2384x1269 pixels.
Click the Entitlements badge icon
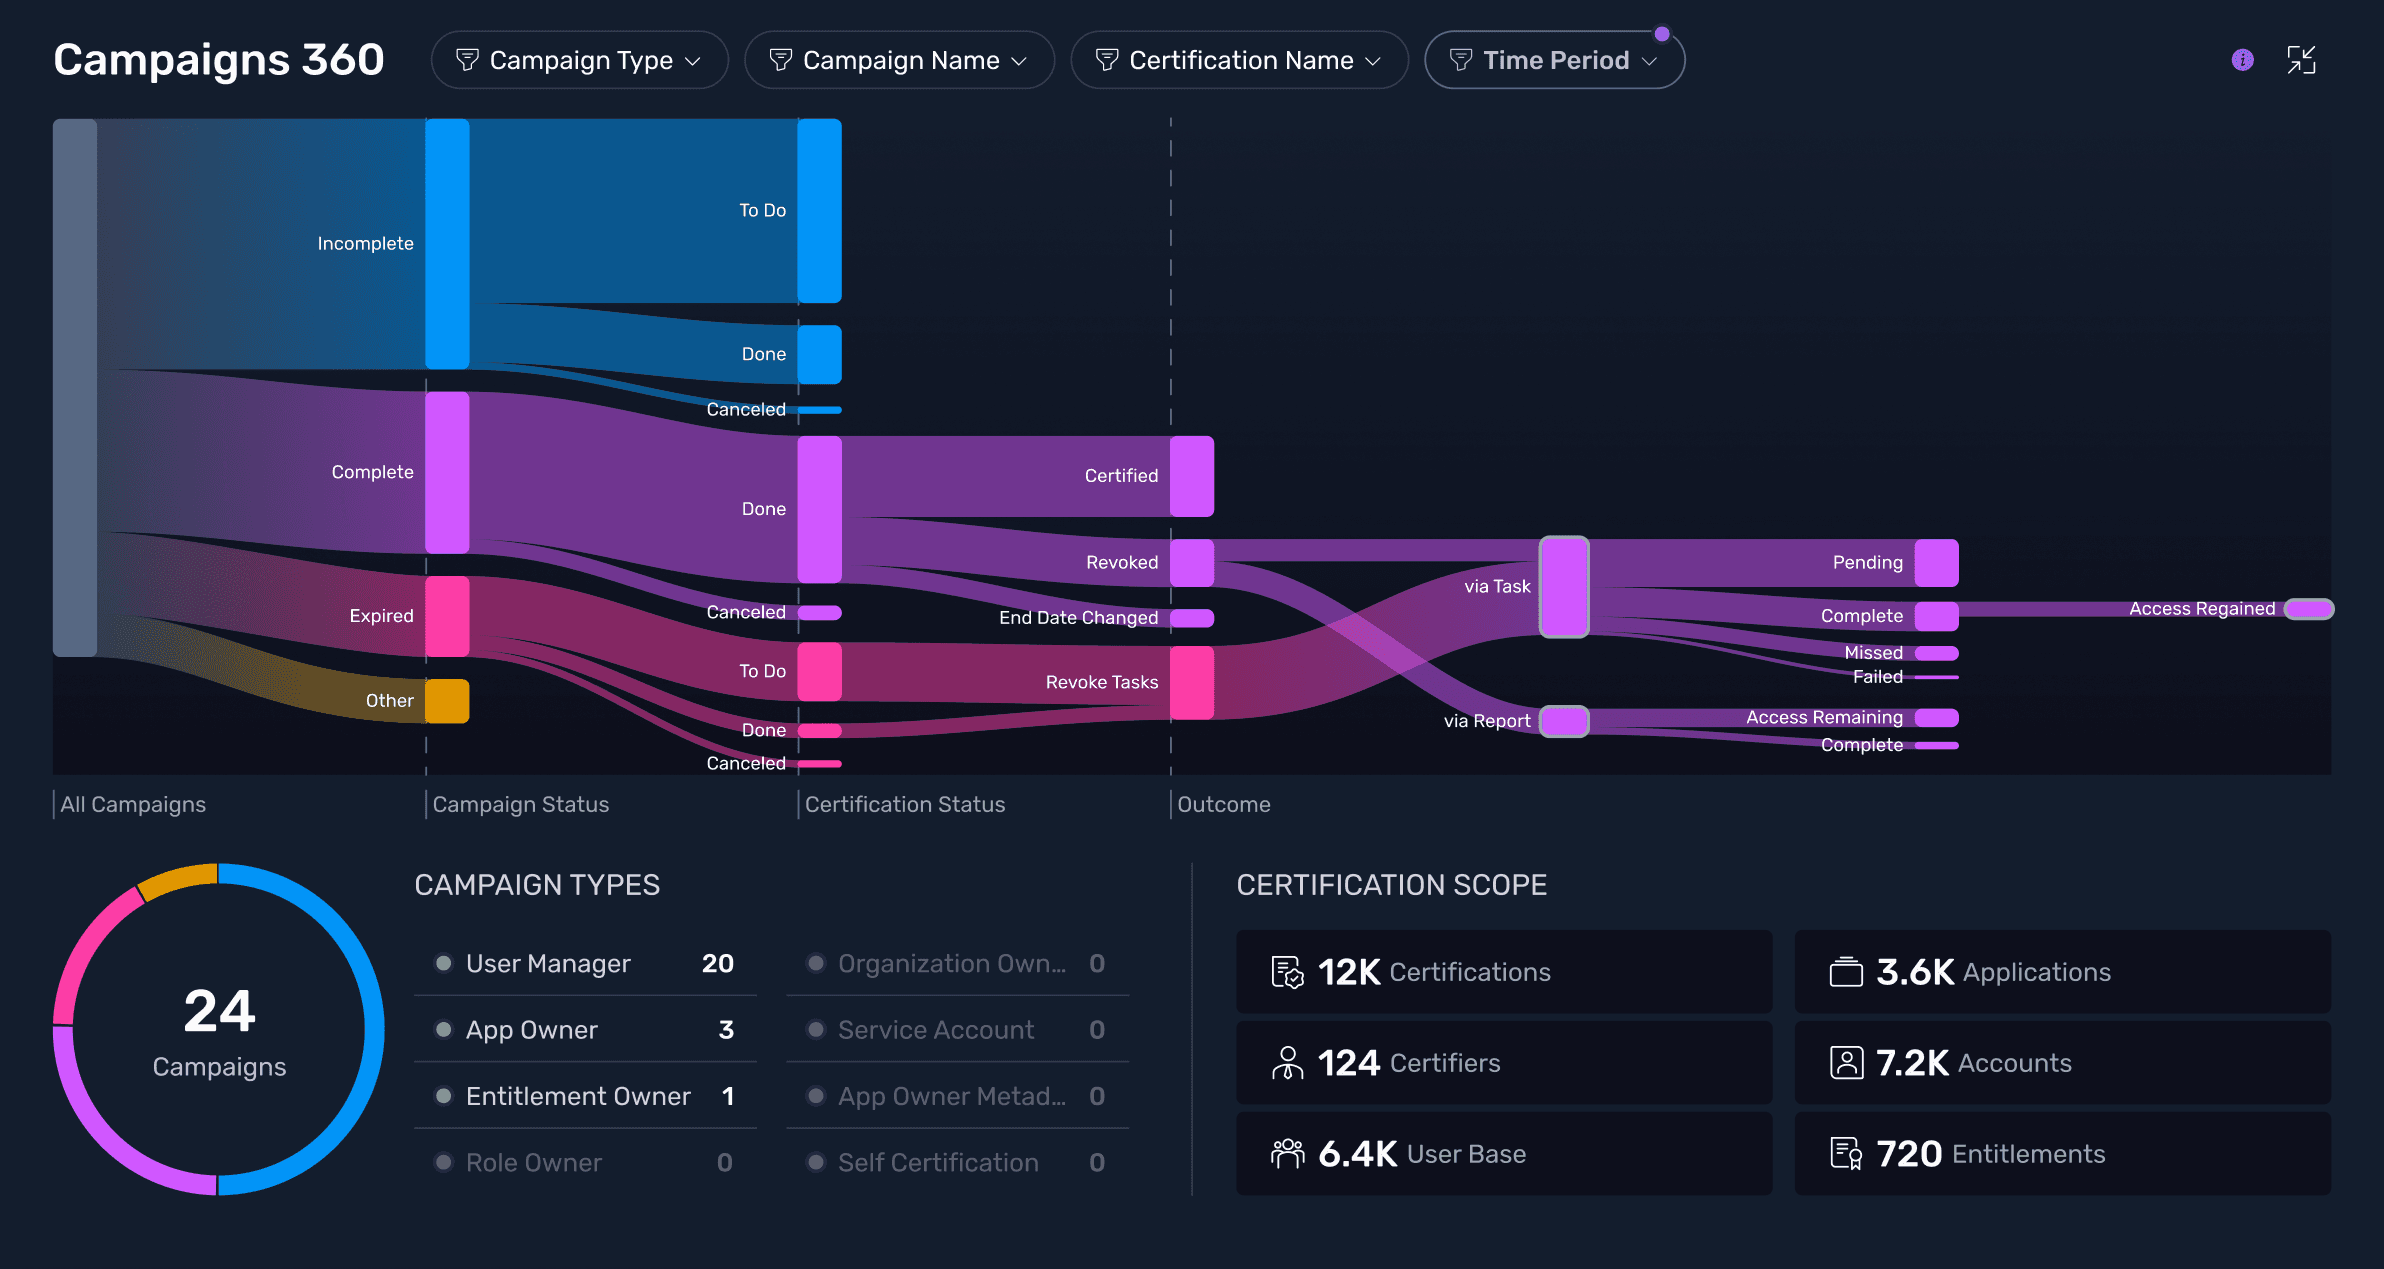point(1845,1154)
